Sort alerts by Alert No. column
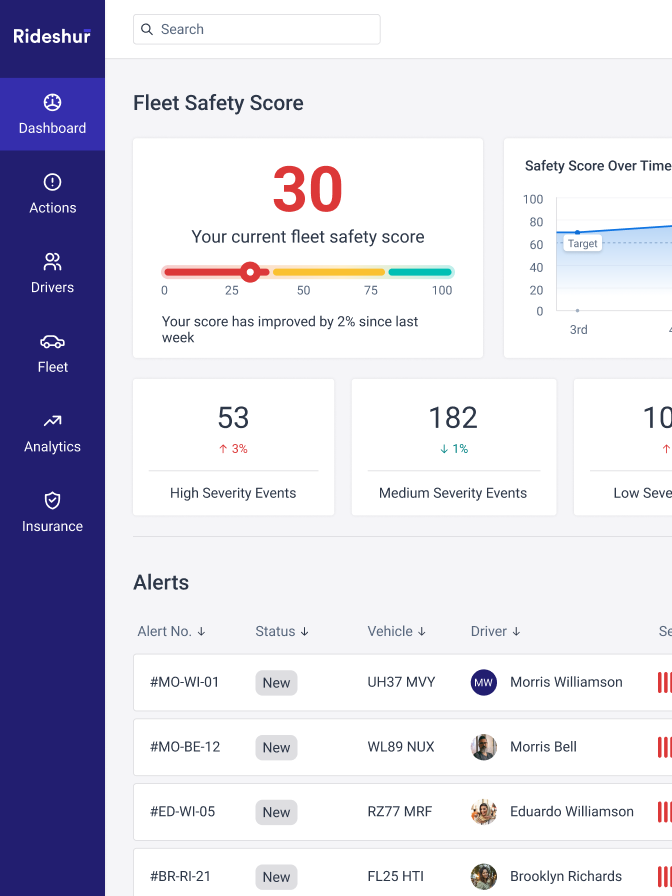The height and width of the screenshot is (896, 672). tap(171, 631)
